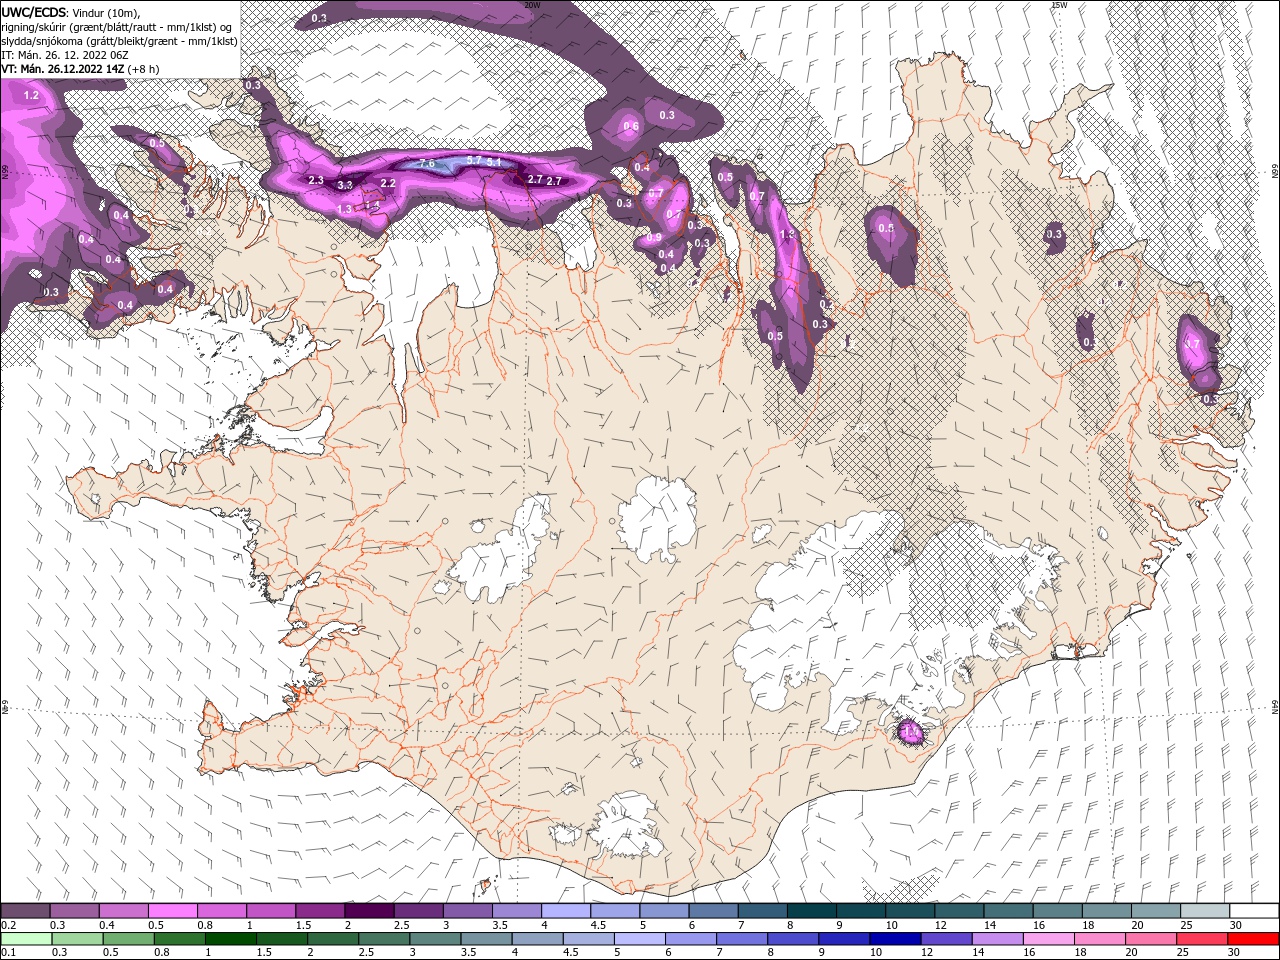Click the purple precipitation patch labeled 1.7

1198,352
